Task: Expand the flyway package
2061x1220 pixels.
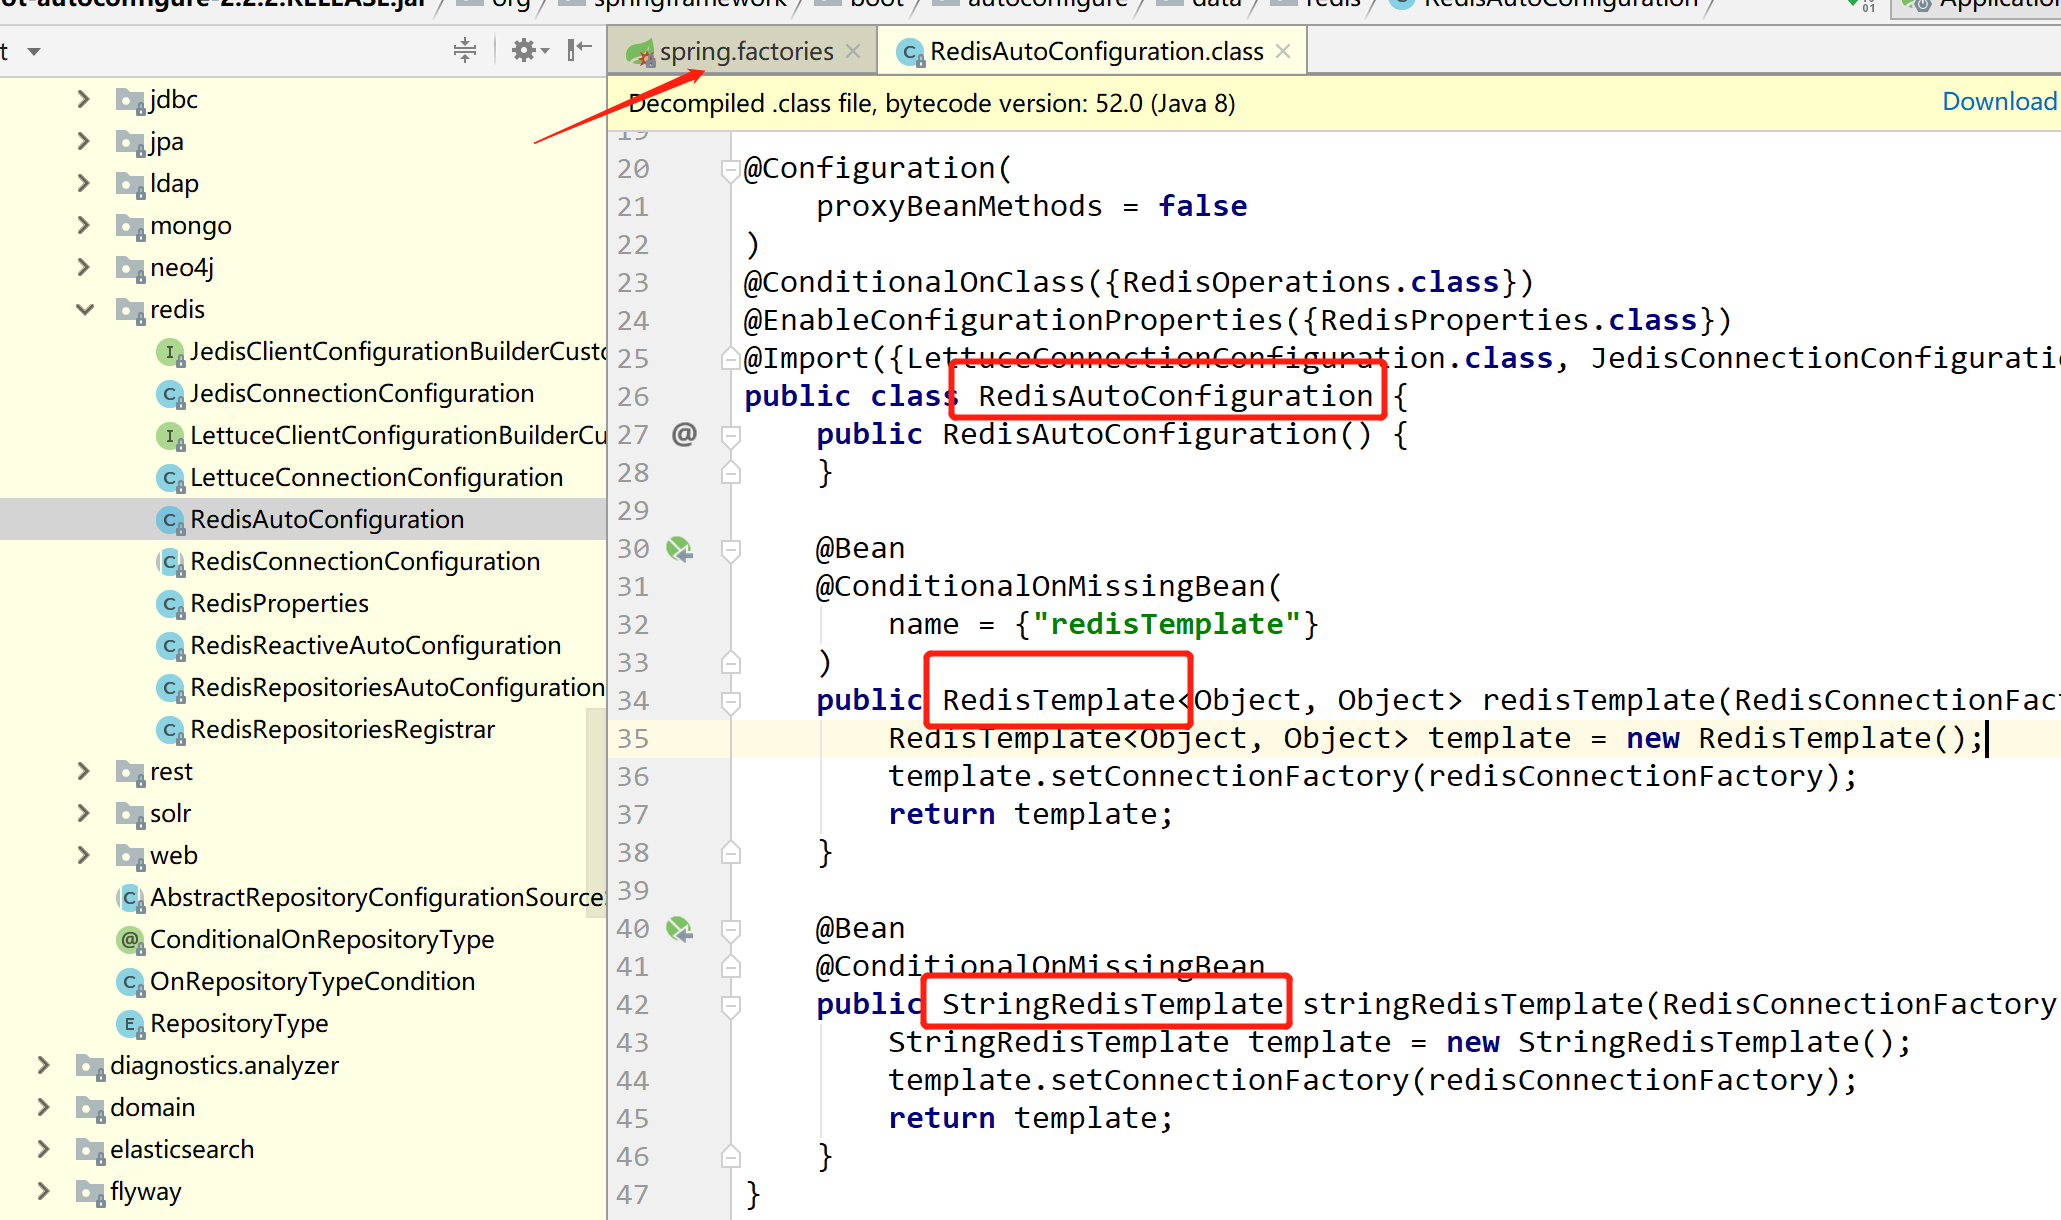Action: pos(44,1191)
